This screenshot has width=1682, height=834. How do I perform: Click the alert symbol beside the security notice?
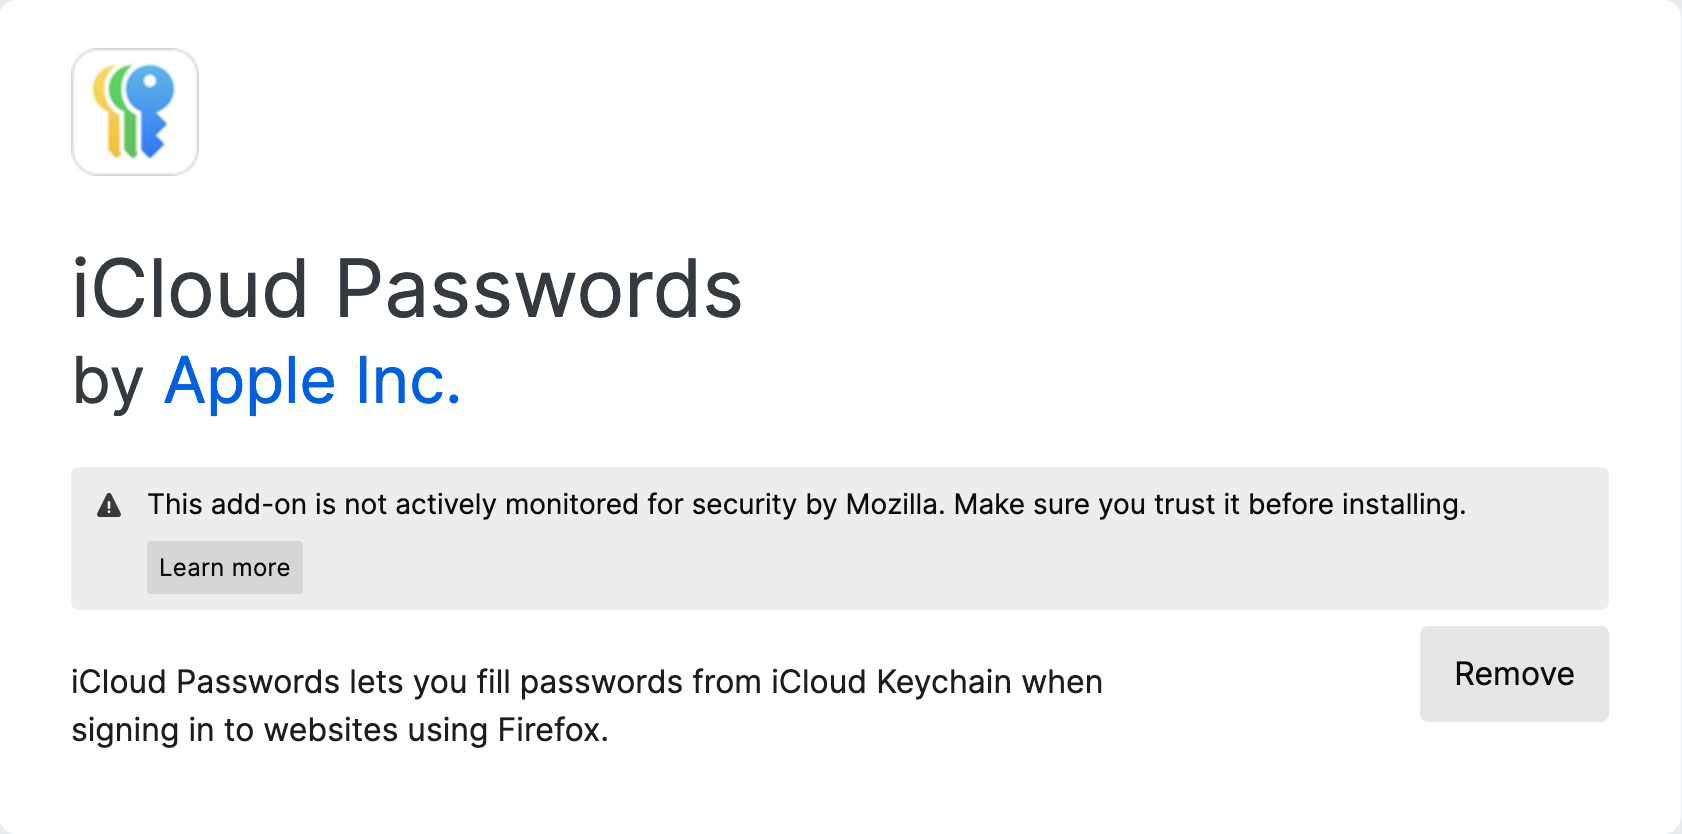coord(110,505)
